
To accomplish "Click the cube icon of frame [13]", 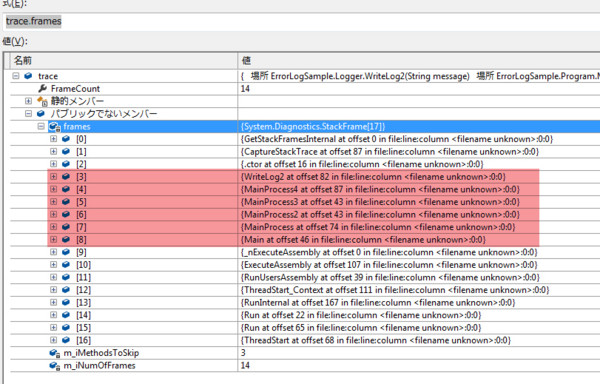I will pos(66,303).
